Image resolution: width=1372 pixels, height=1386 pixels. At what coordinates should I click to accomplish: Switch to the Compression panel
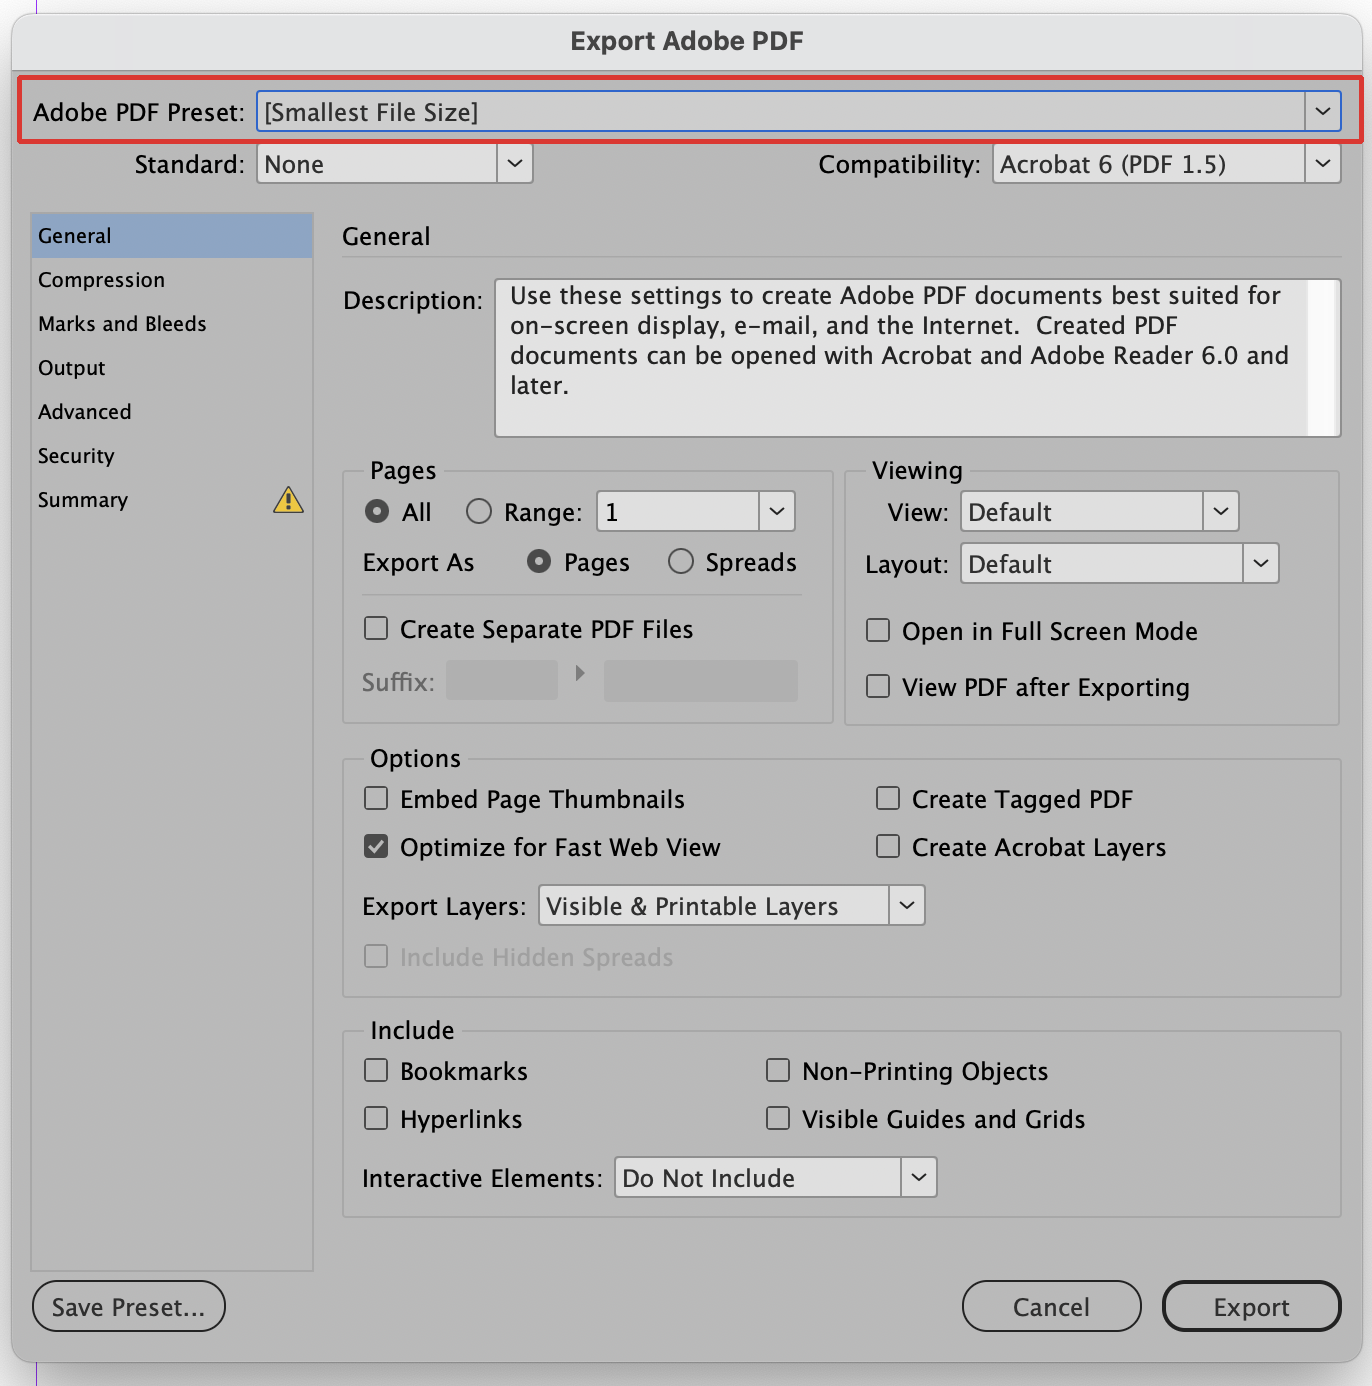101,280
